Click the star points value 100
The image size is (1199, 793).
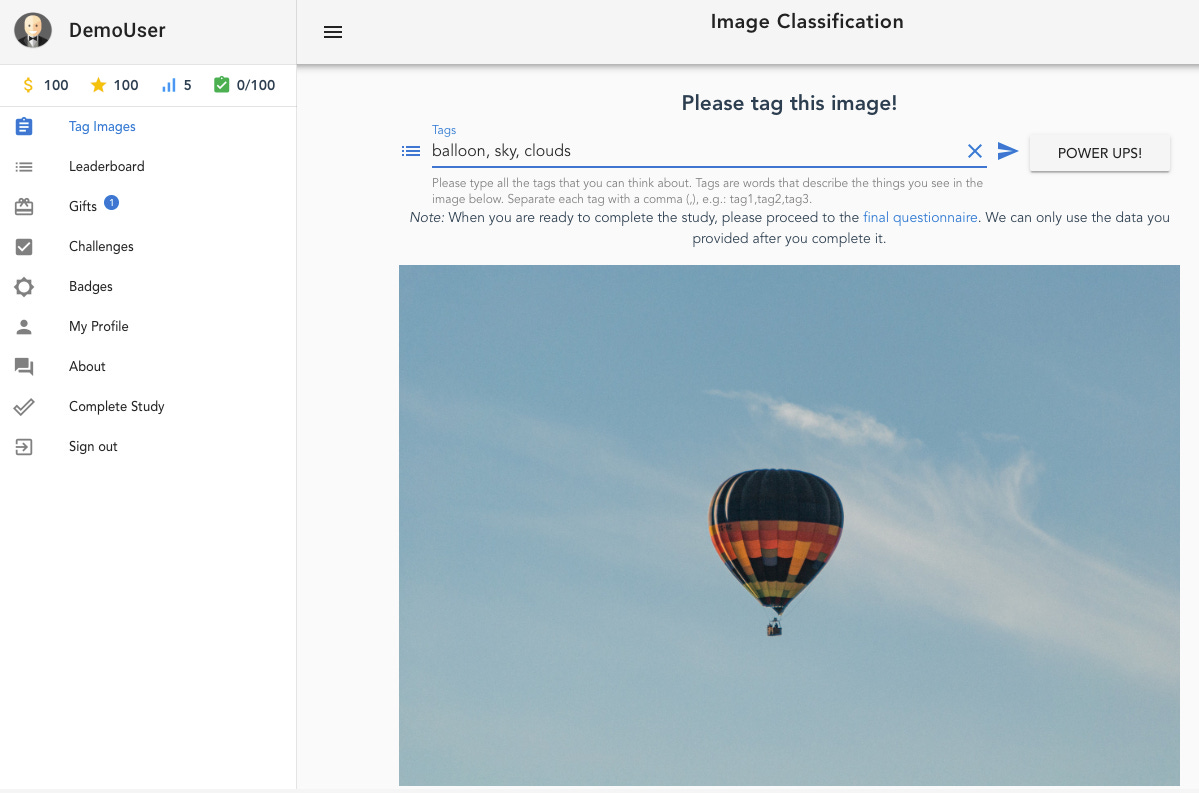pyautogui.click(x=126, y=85)
